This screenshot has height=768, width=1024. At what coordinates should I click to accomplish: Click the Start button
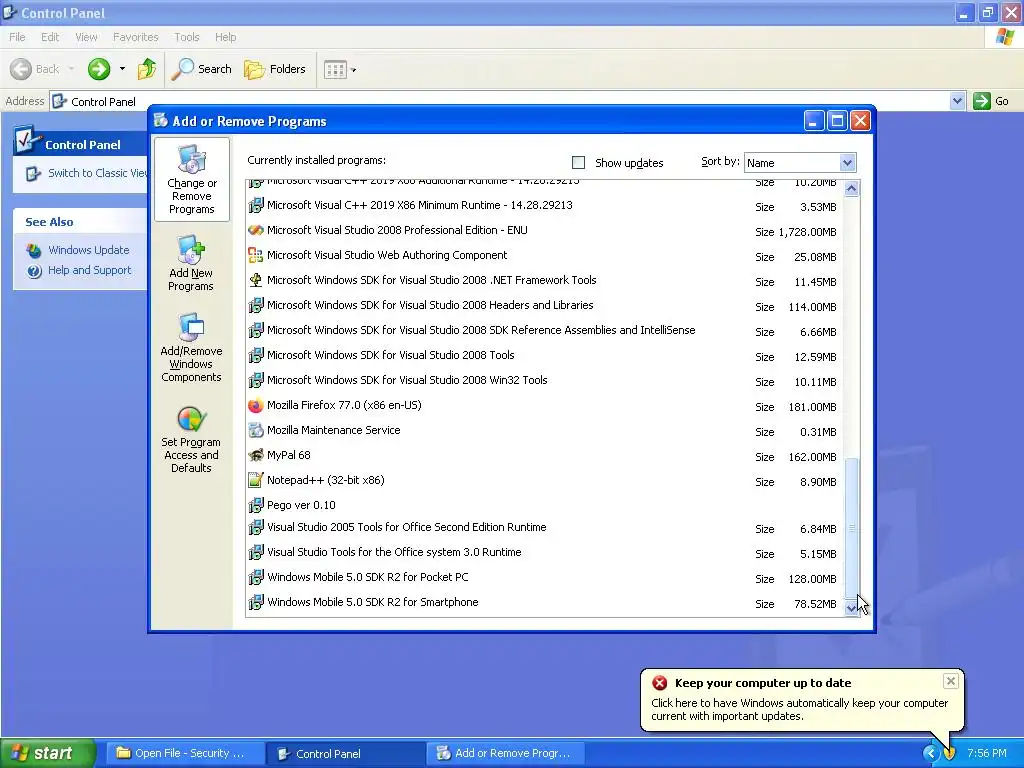click(x=47, y=753)
